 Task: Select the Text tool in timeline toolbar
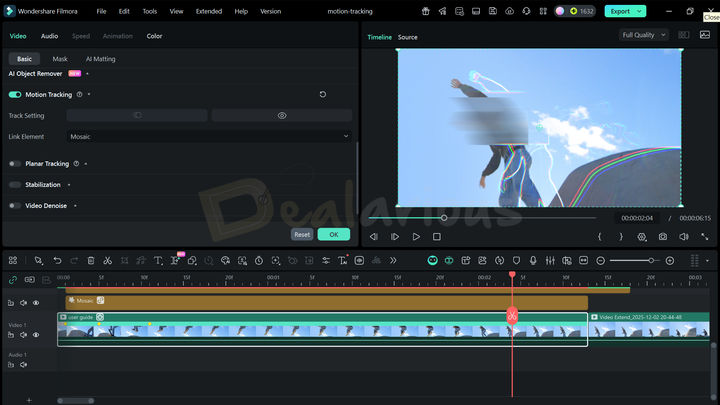[158, 260]
